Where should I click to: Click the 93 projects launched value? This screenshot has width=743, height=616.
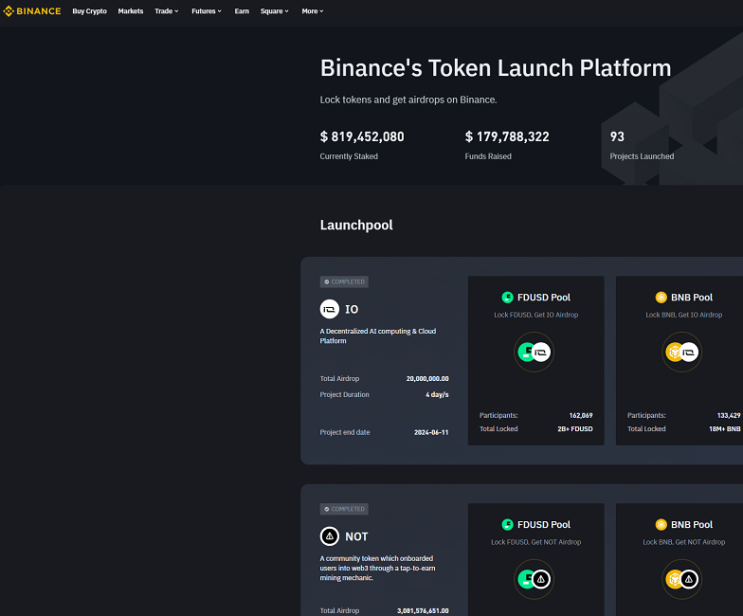617,137
